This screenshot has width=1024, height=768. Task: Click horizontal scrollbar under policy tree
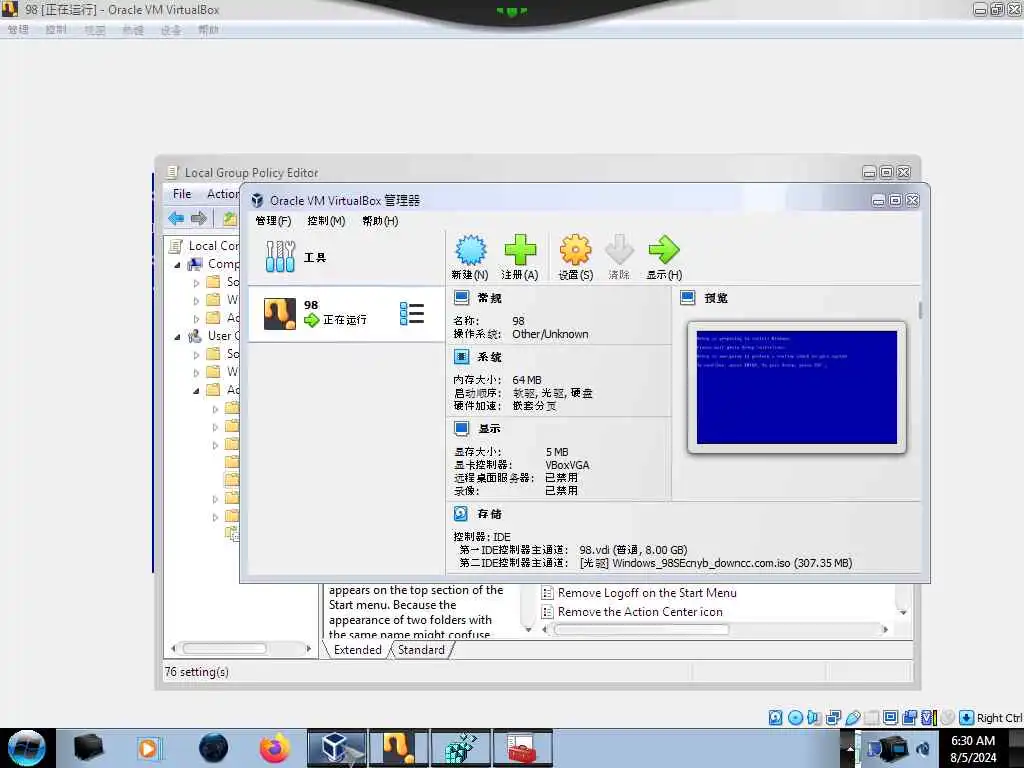[x=224, y=648]
